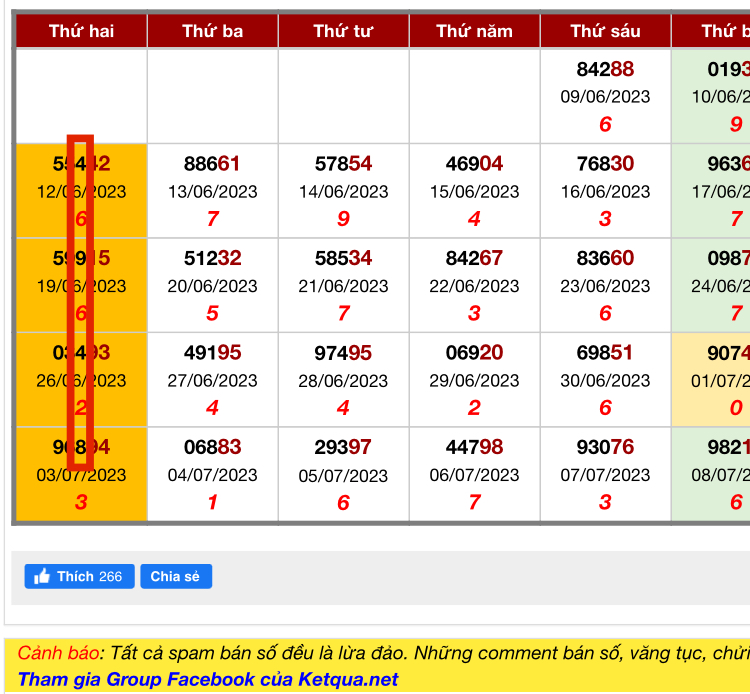Click the Thứ ba column header

(x=212, y=31)
